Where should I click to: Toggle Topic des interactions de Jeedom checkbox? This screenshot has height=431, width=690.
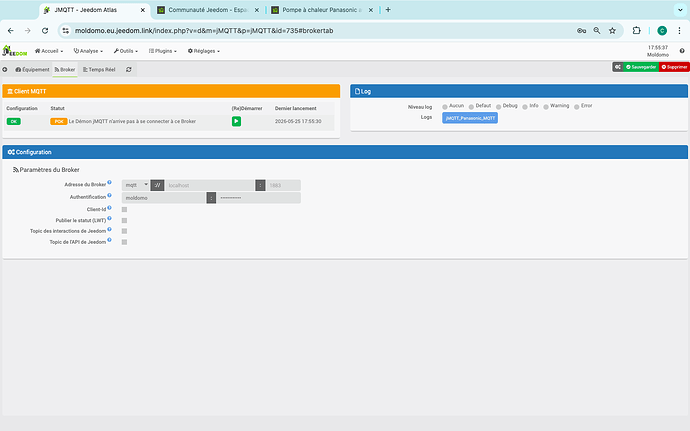click(125, 231)
